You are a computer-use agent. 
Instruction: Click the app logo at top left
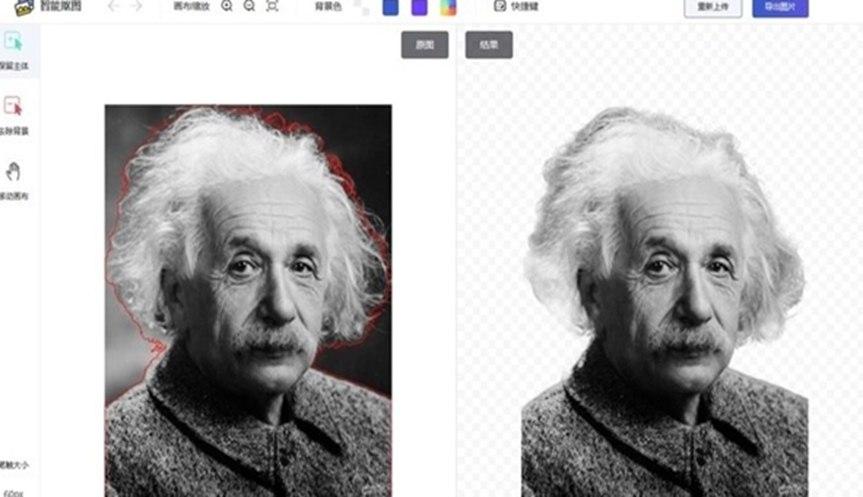(x=24, y=7)
